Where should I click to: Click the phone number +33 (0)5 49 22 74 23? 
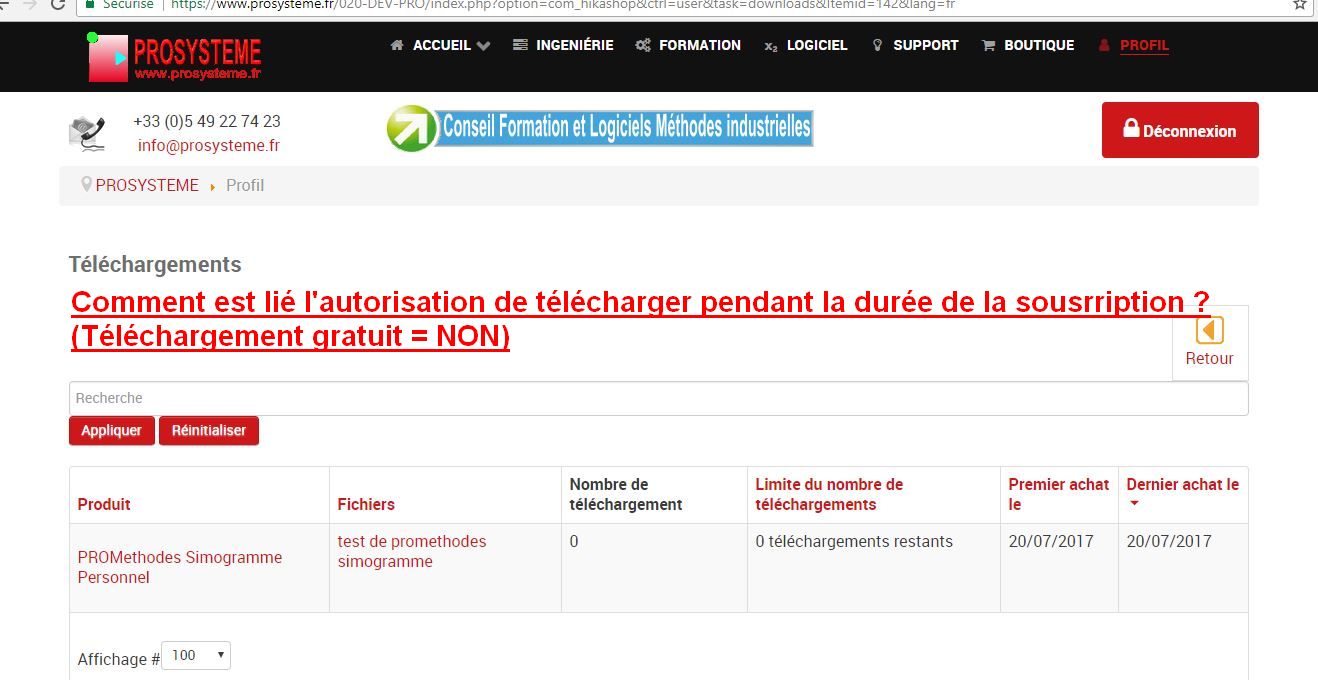point(207,121)
